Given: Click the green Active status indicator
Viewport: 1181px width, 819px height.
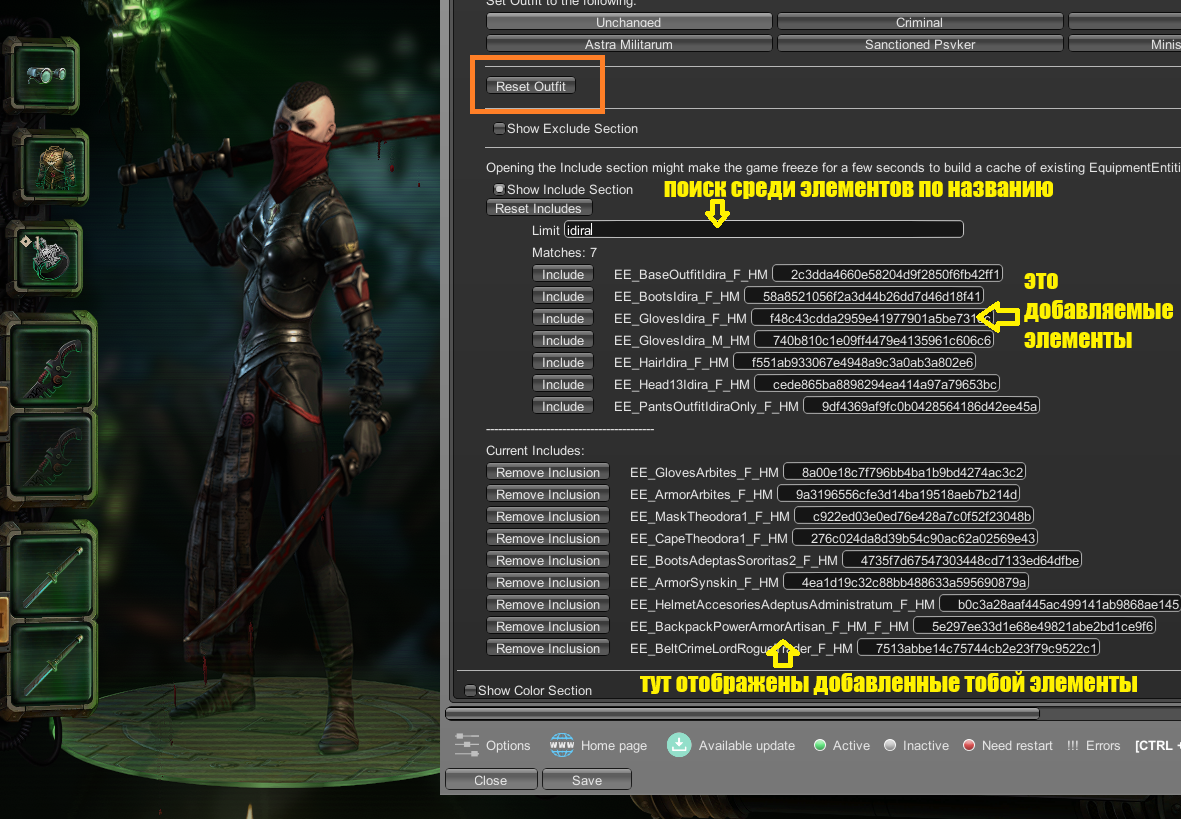Looking at the screenshot, I should tap(820, 745).
